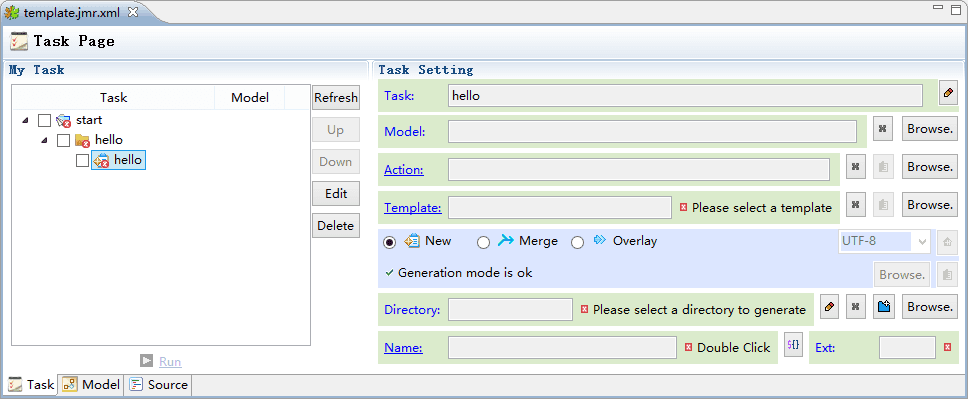Click the pencil icon in Directory row
Image resolution: width=968 pixels, height=399 pixels.
[x=830, y=306]
